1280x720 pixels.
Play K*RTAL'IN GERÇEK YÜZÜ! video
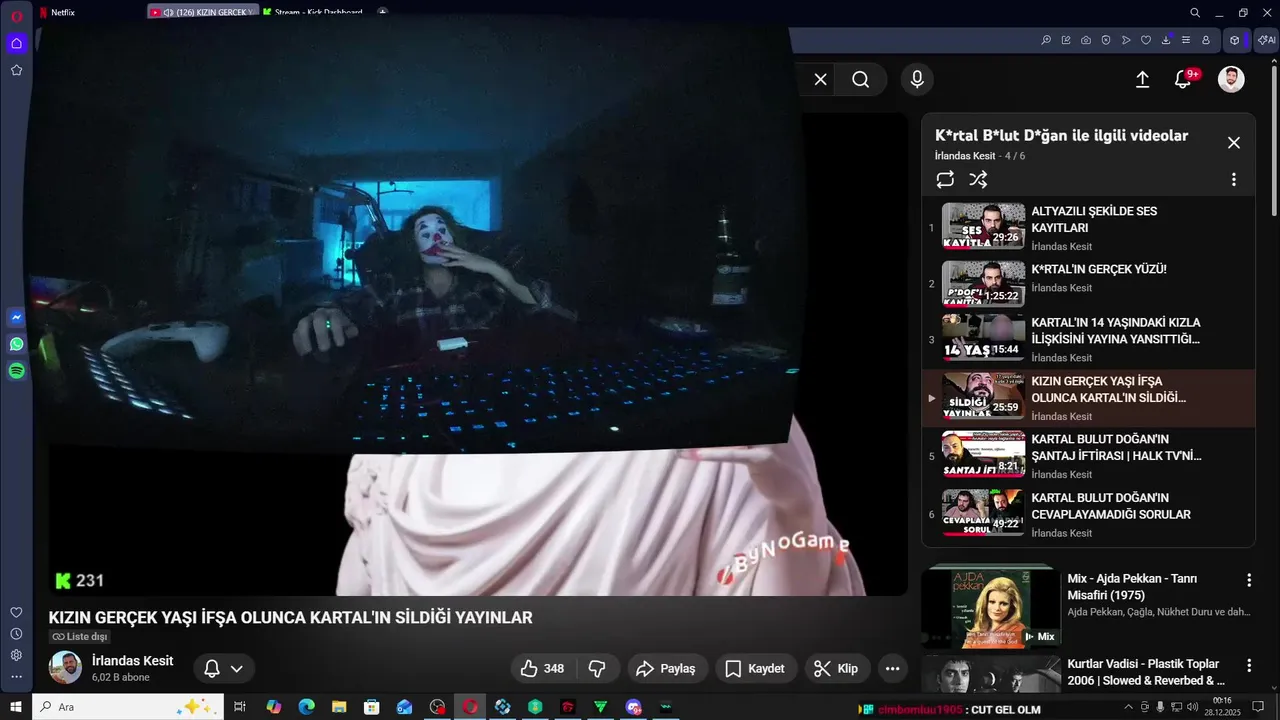1090,284
